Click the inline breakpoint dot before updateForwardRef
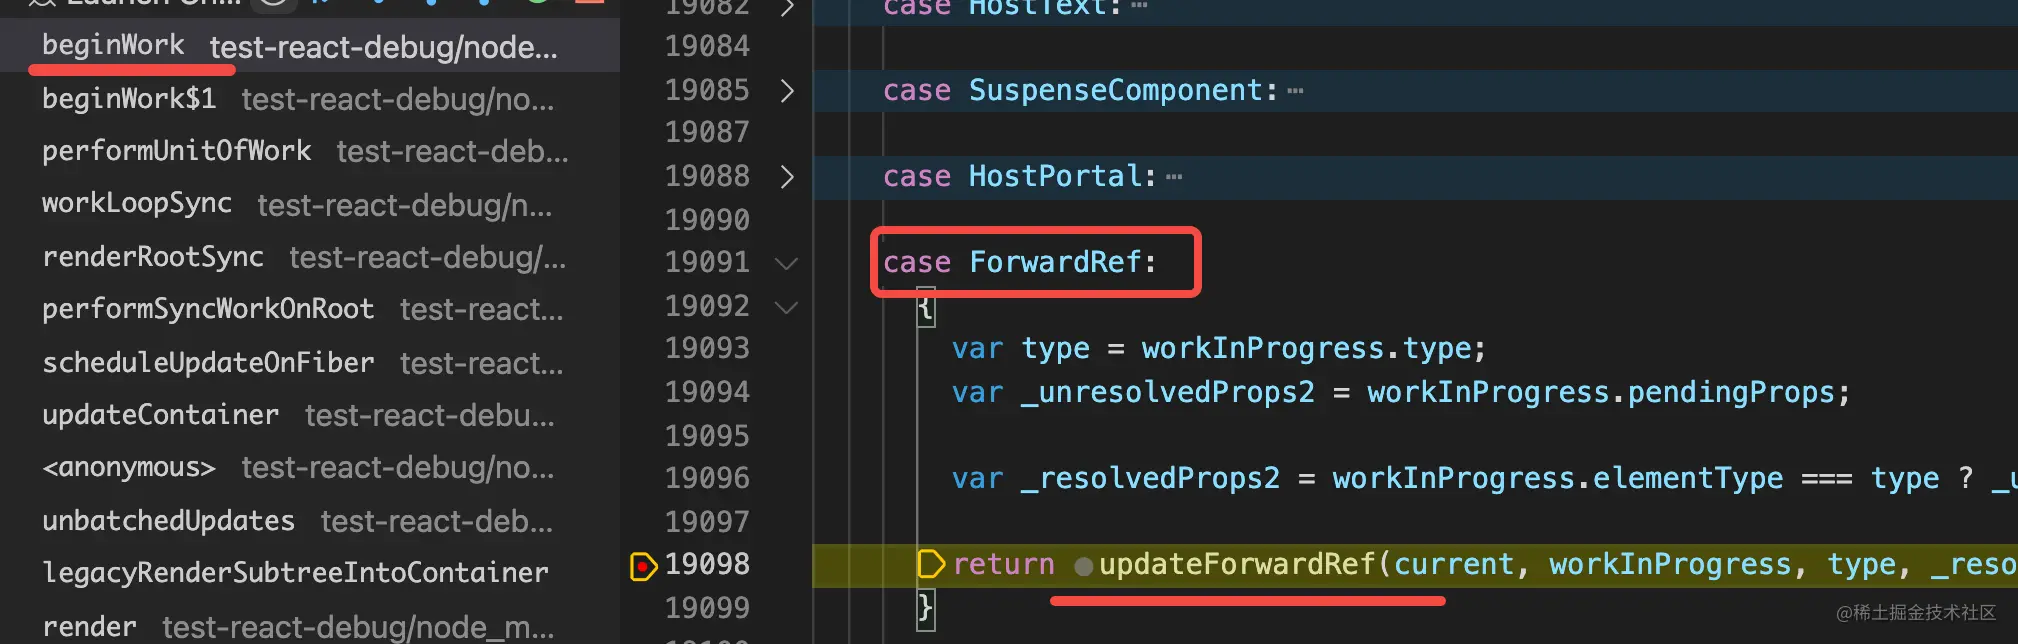Image resolution: width=2018 pixels, height=644 pixels. pos(1083,567)
